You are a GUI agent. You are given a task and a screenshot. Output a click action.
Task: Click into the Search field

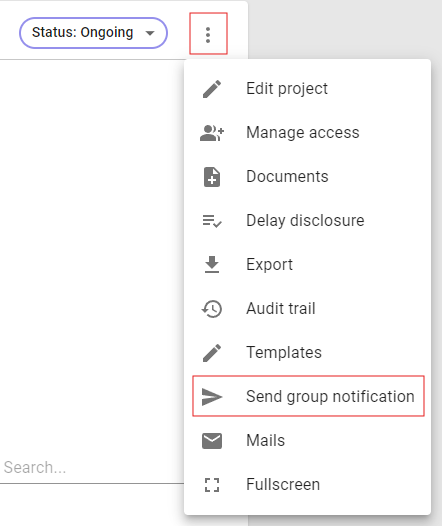92,468
